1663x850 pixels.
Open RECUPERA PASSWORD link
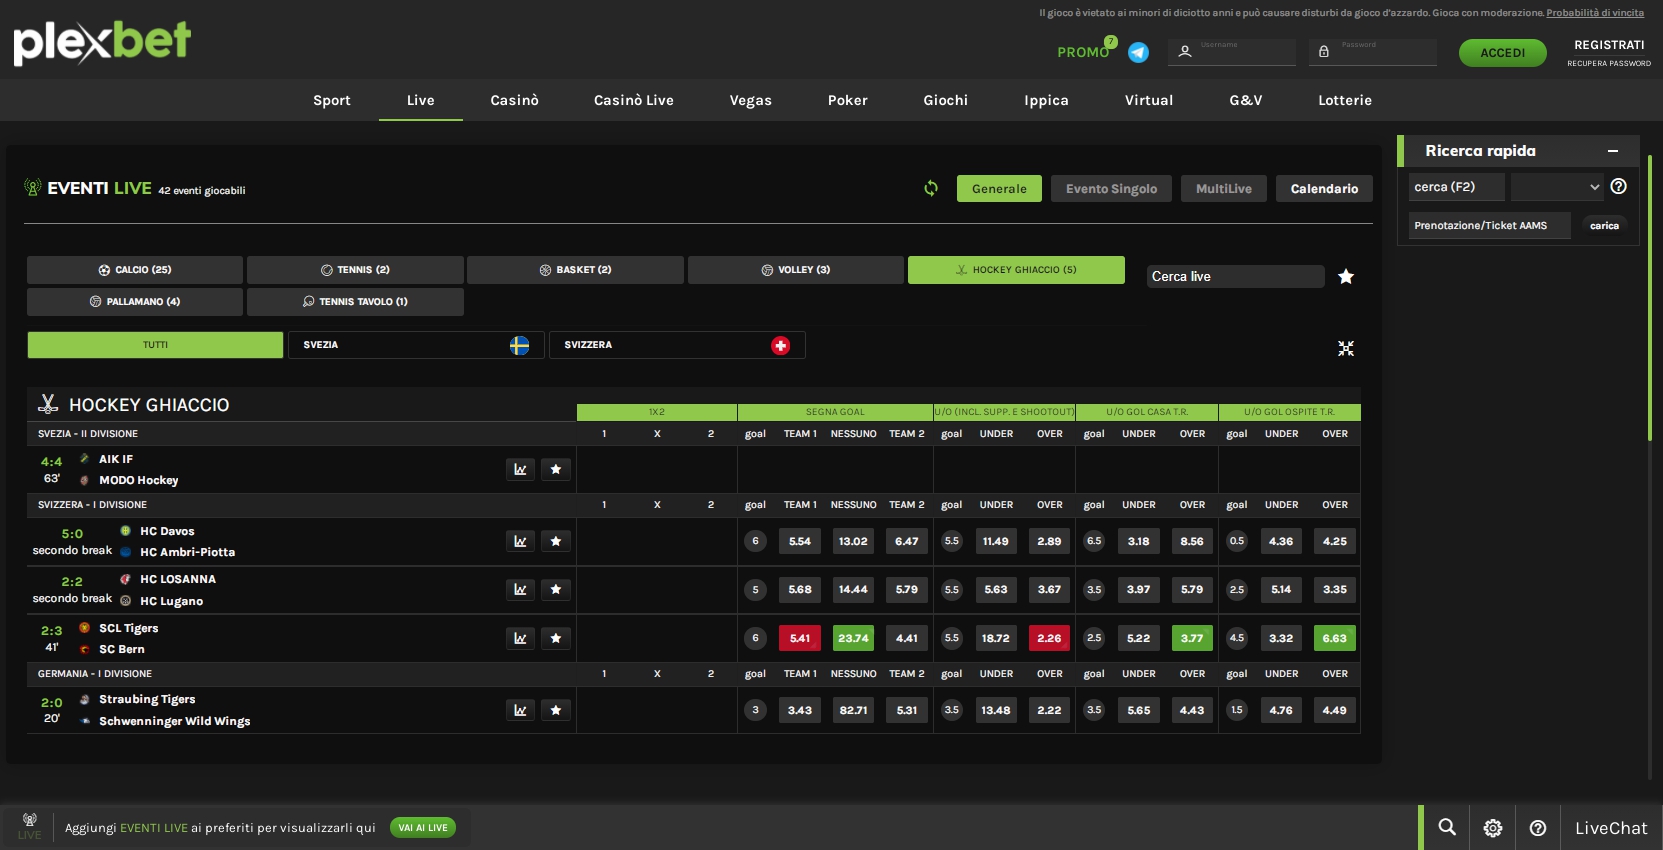click(1609, 63)
